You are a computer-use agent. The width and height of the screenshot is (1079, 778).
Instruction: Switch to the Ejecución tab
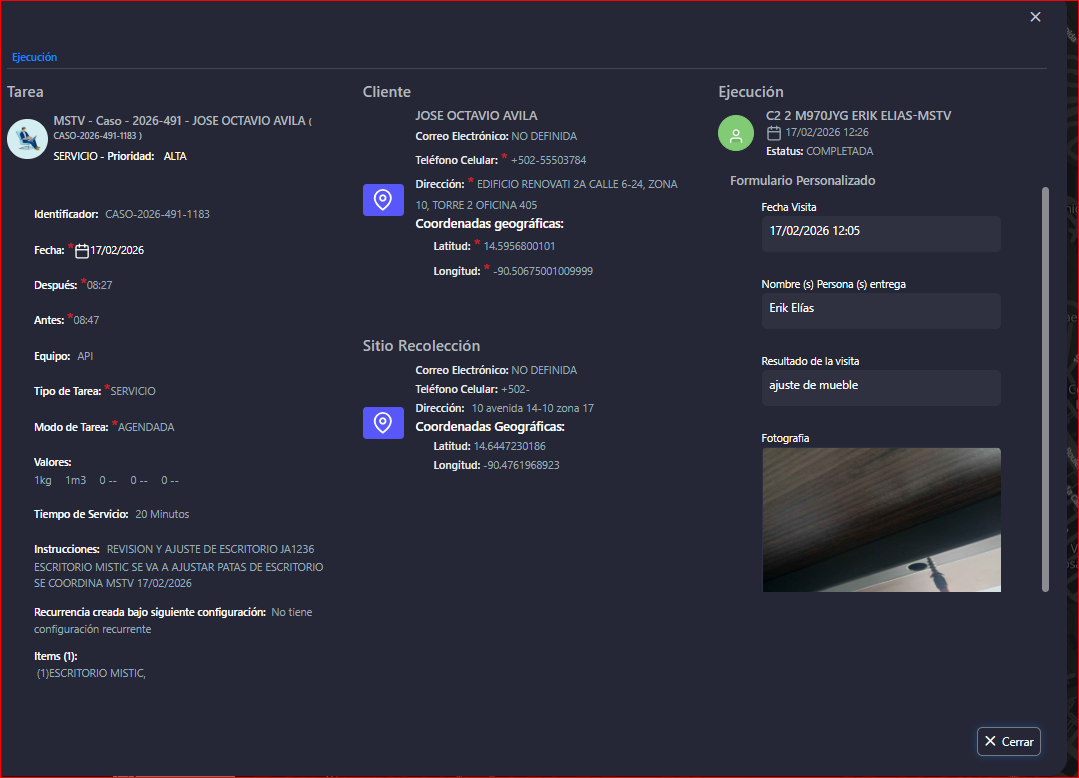coord(34,57)
